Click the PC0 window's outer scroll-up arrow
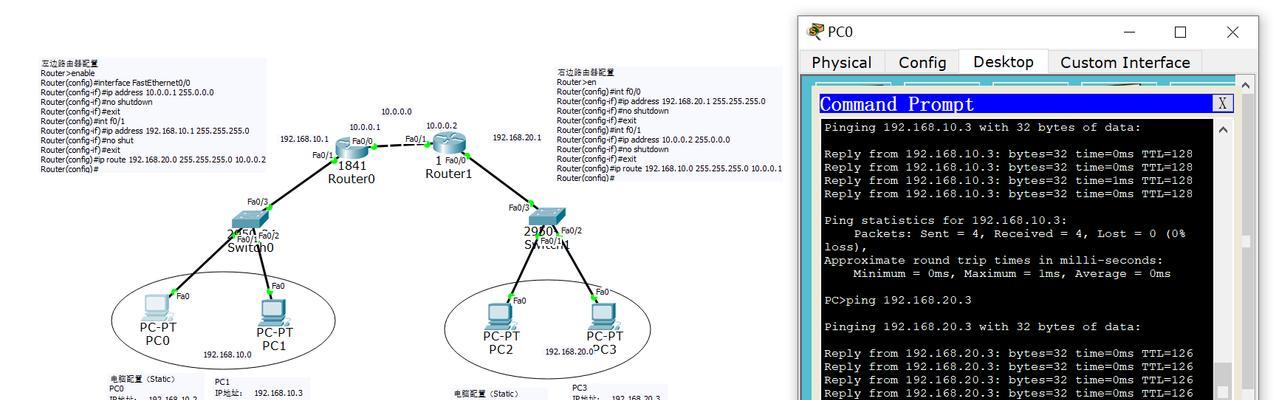This screenshot has height=400, width=1279. click(1246, 86)
